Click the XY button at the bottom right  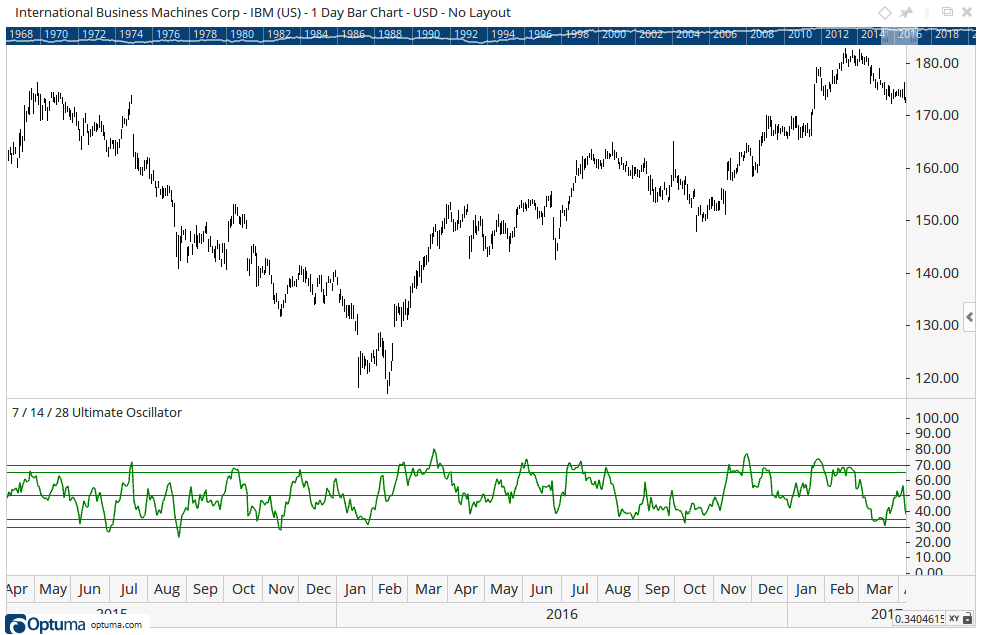coord(954,619)
